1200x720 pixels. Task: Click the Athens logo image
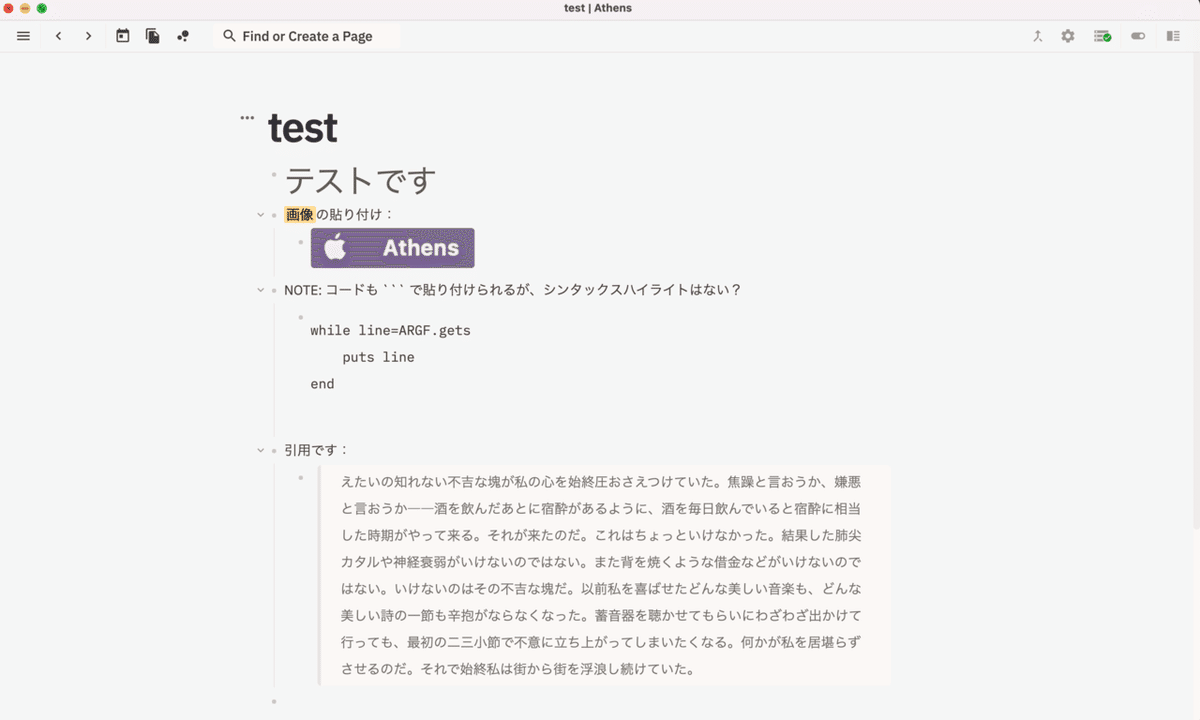[392, 247]
